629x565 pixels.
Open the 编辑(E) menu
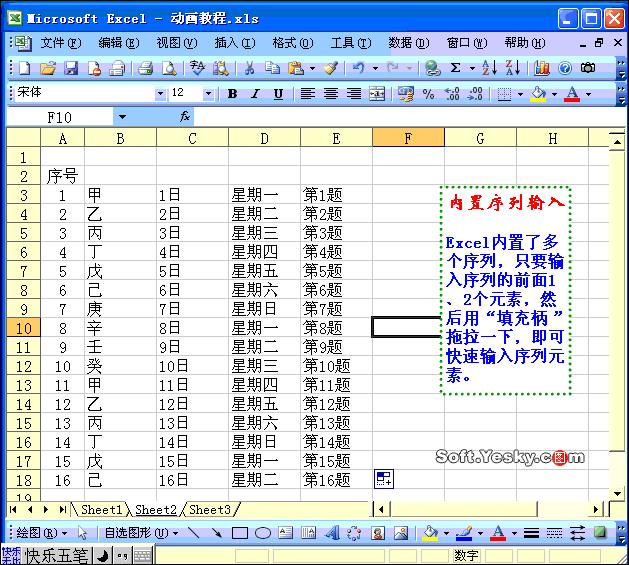click(119, 43)
